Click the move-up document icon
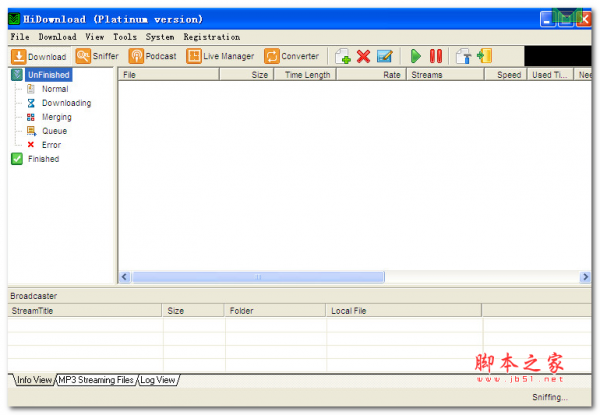 click(463, 56)
